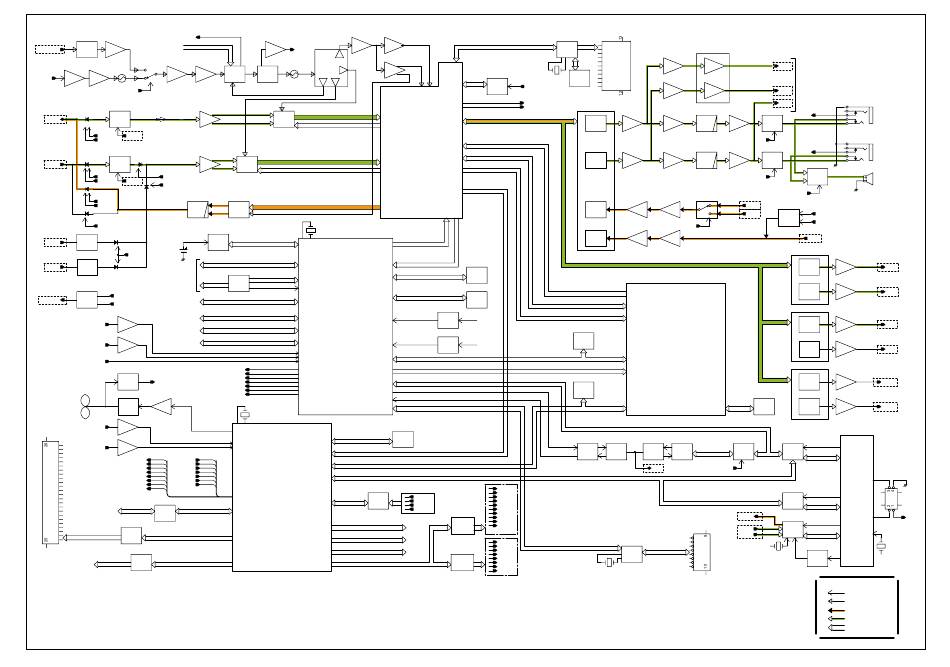Screen dimensions: 950x667
Task: Click the pinned IC package at bottom right of center
Action: click(701, 552)
